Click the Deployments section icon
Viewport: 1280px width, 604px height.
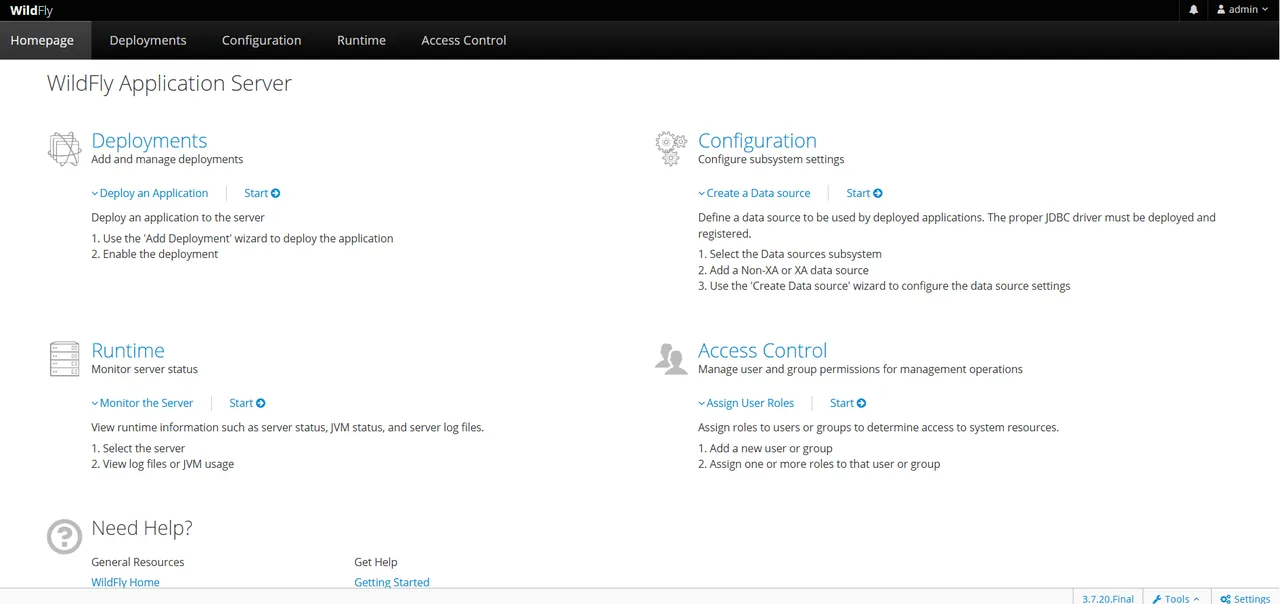64,149
